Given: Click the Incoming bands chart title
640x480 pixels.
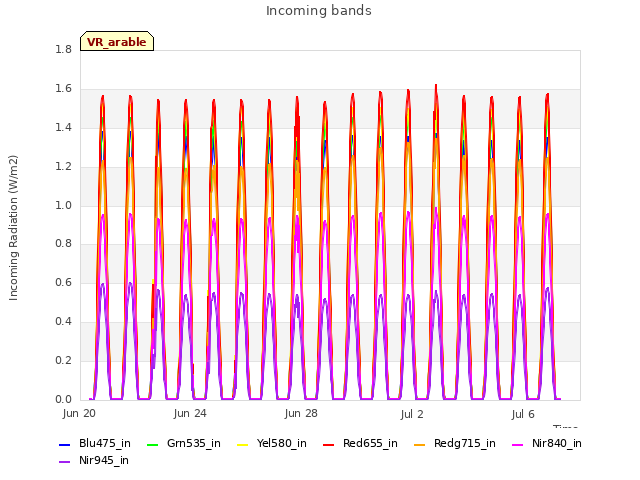Looking at the screenshot, I should point(319,11).
